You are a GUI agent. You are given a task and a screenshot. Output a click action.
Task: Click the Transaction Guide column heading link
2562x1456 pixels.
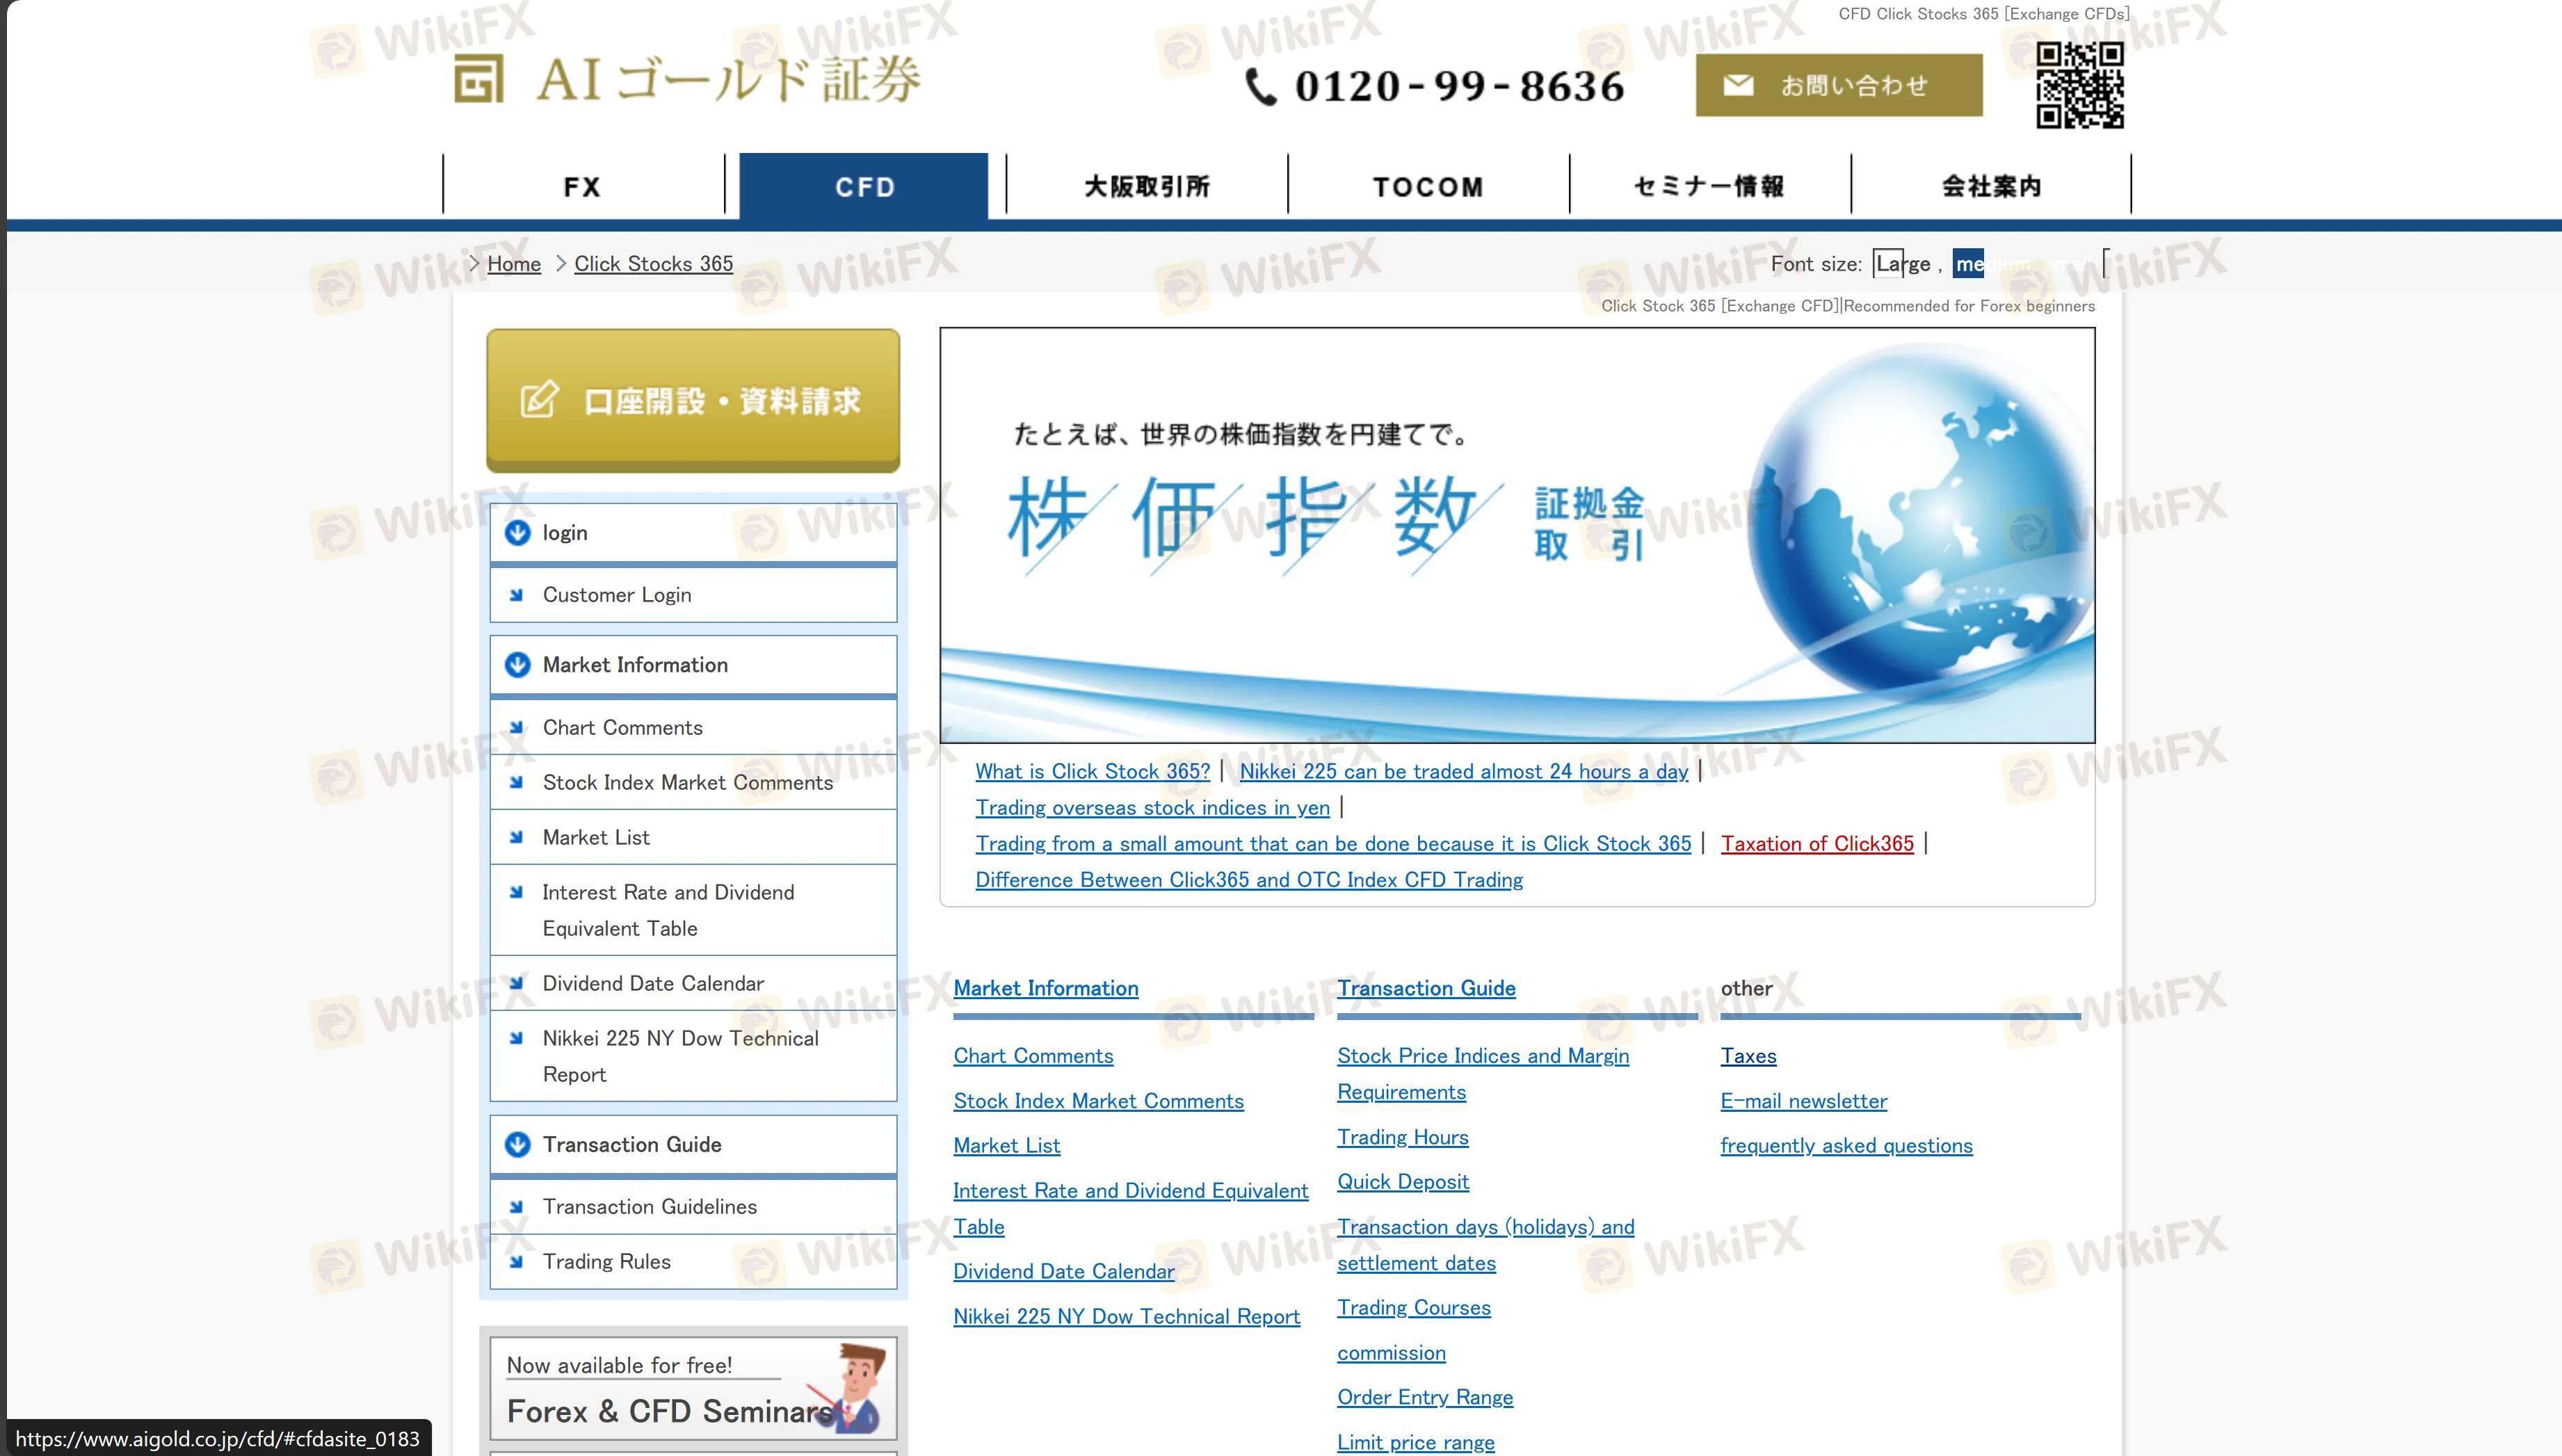point(1426,989)
